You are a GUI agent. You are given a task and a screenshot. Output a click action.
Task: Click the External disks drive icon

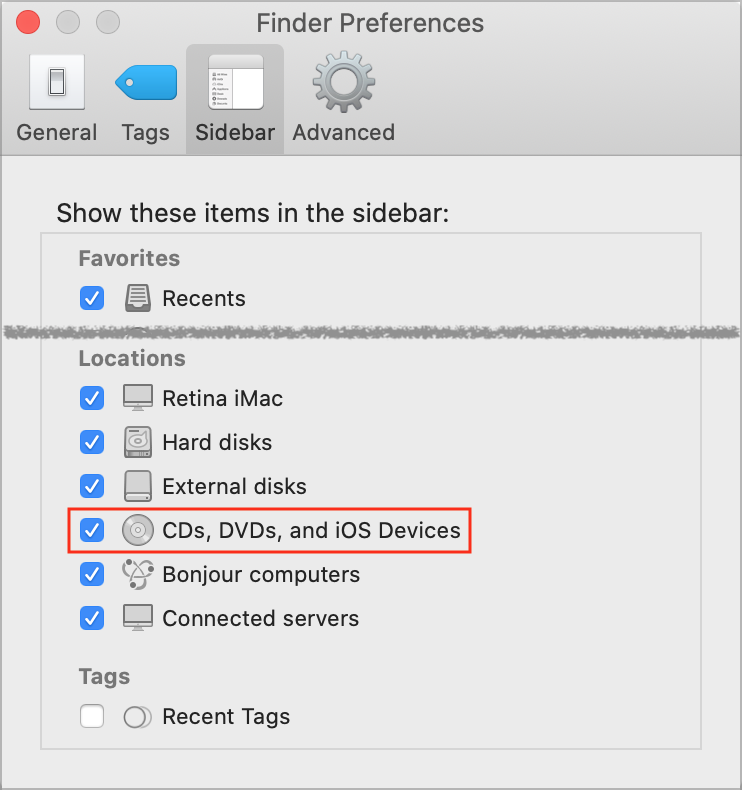pos(138,486)
